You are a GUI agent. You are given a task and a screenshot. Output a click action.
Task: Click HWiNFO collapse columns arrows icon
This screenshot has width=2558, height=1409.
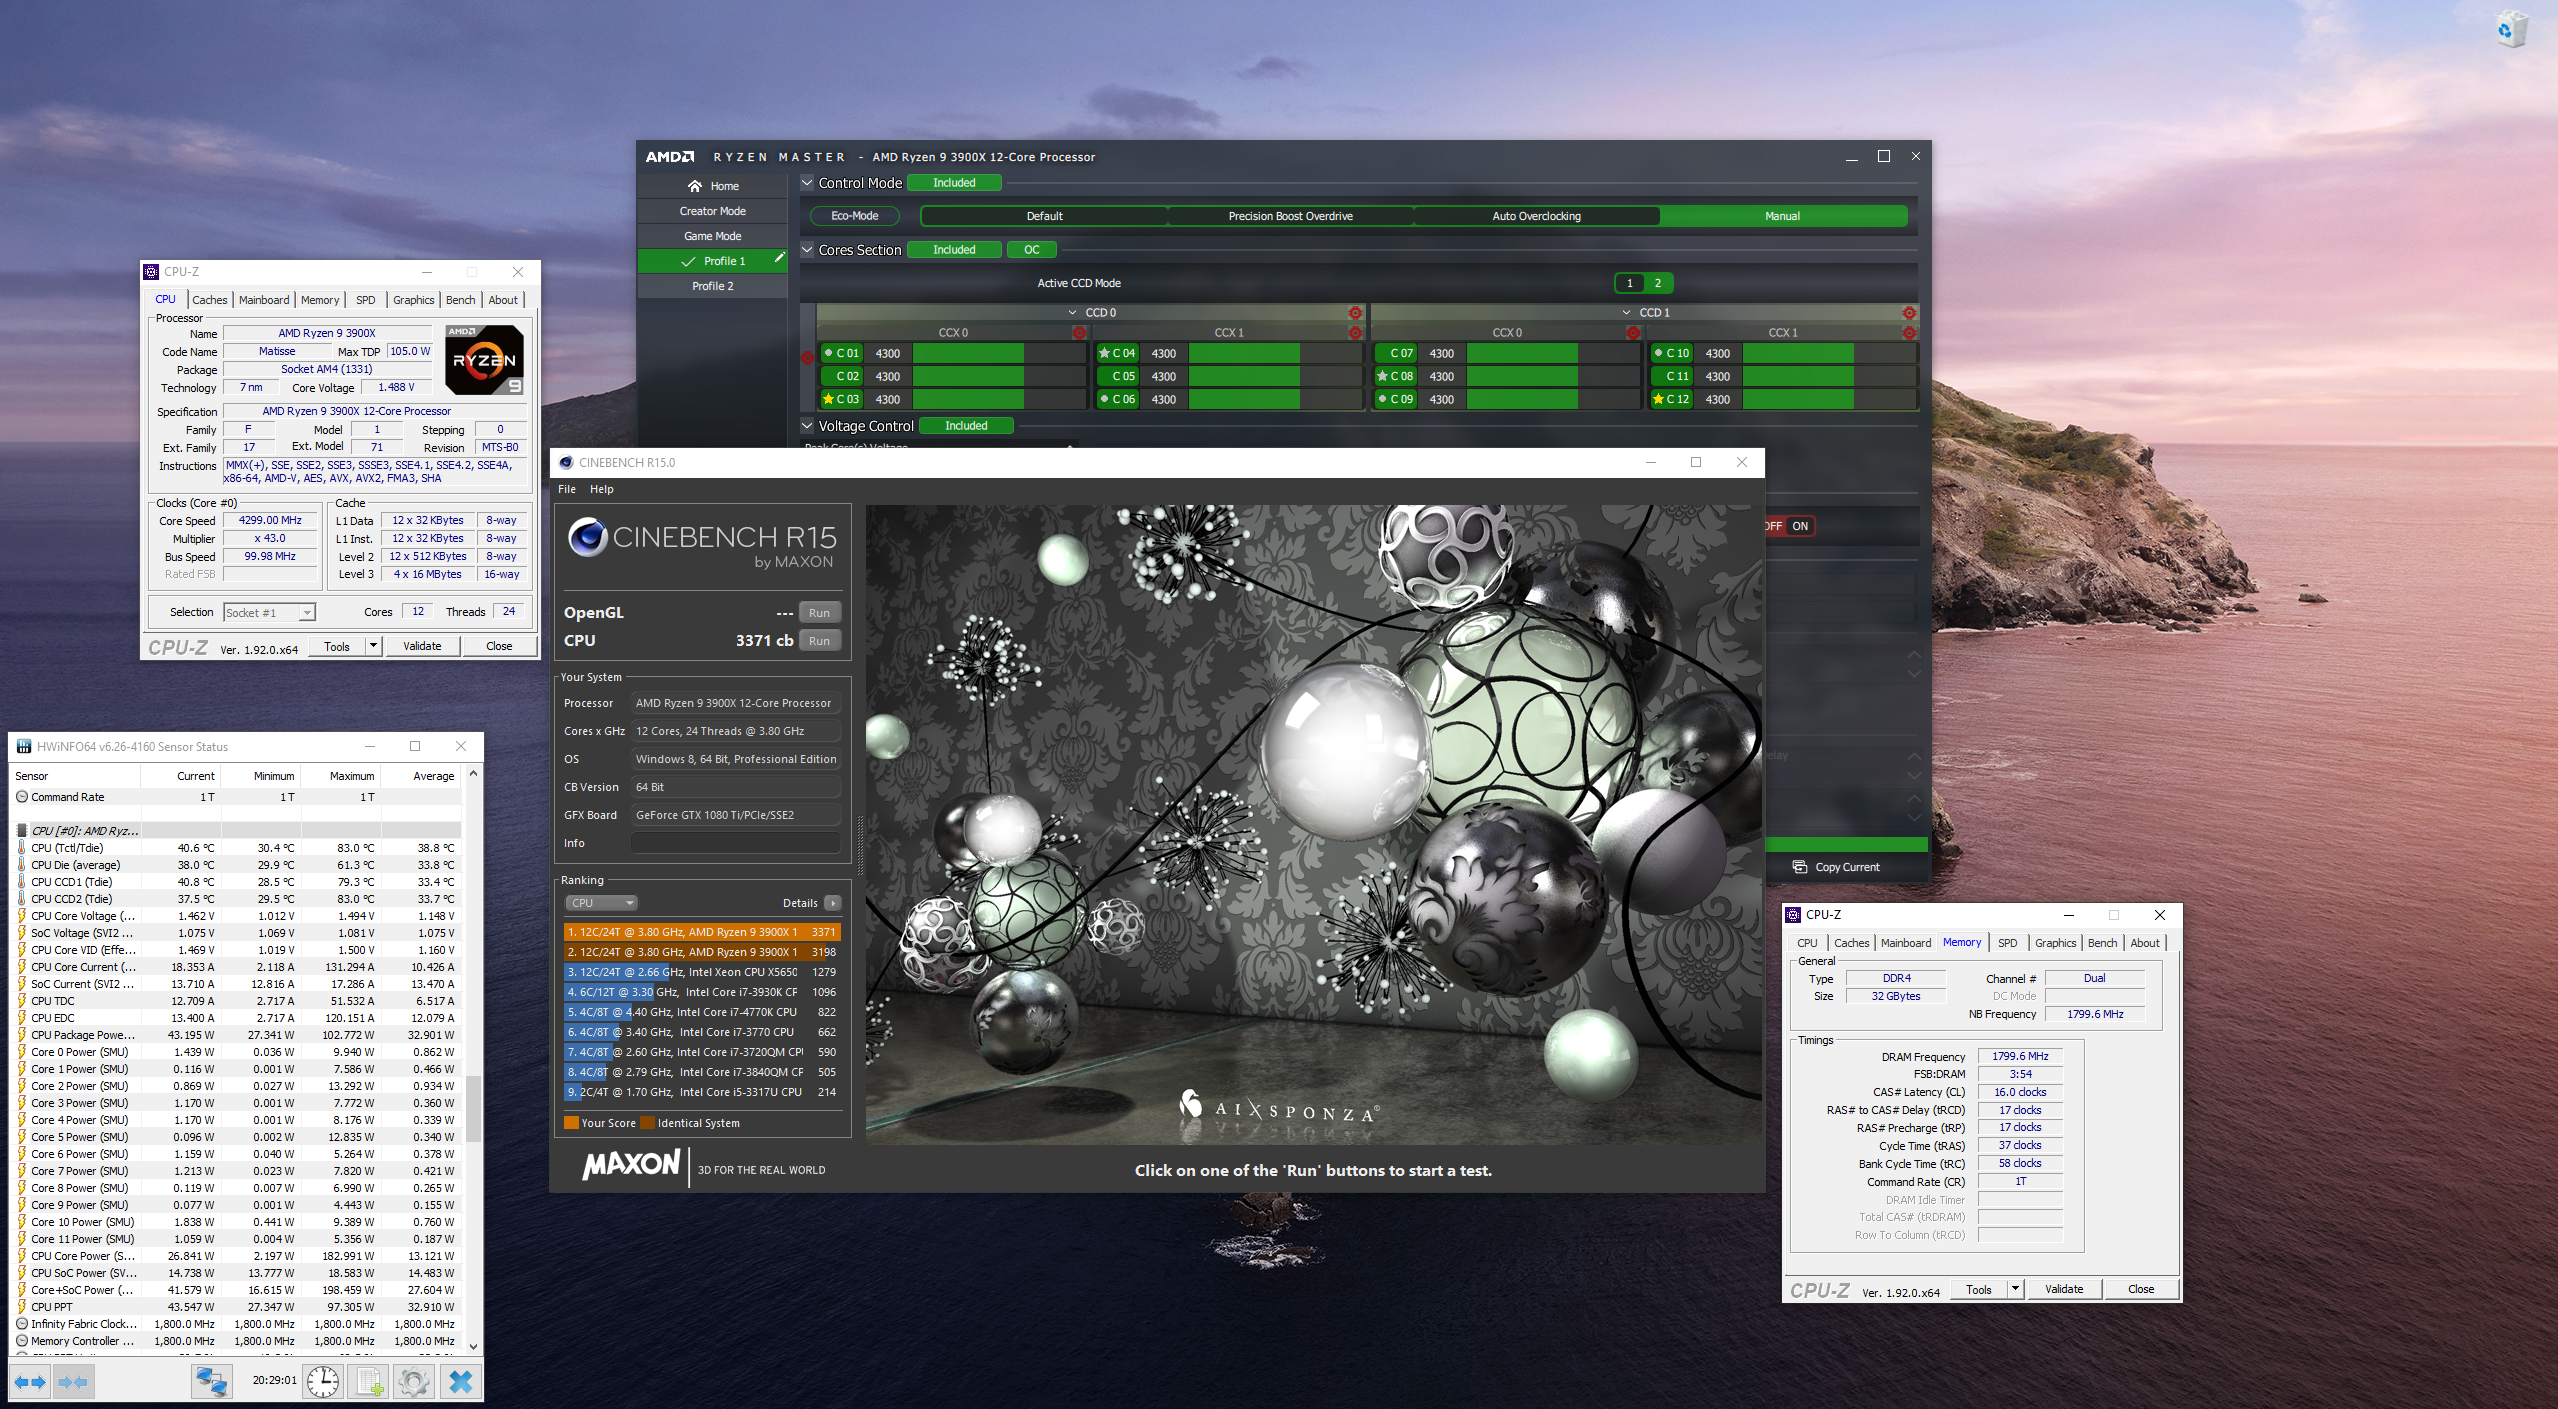[73, 1382]
